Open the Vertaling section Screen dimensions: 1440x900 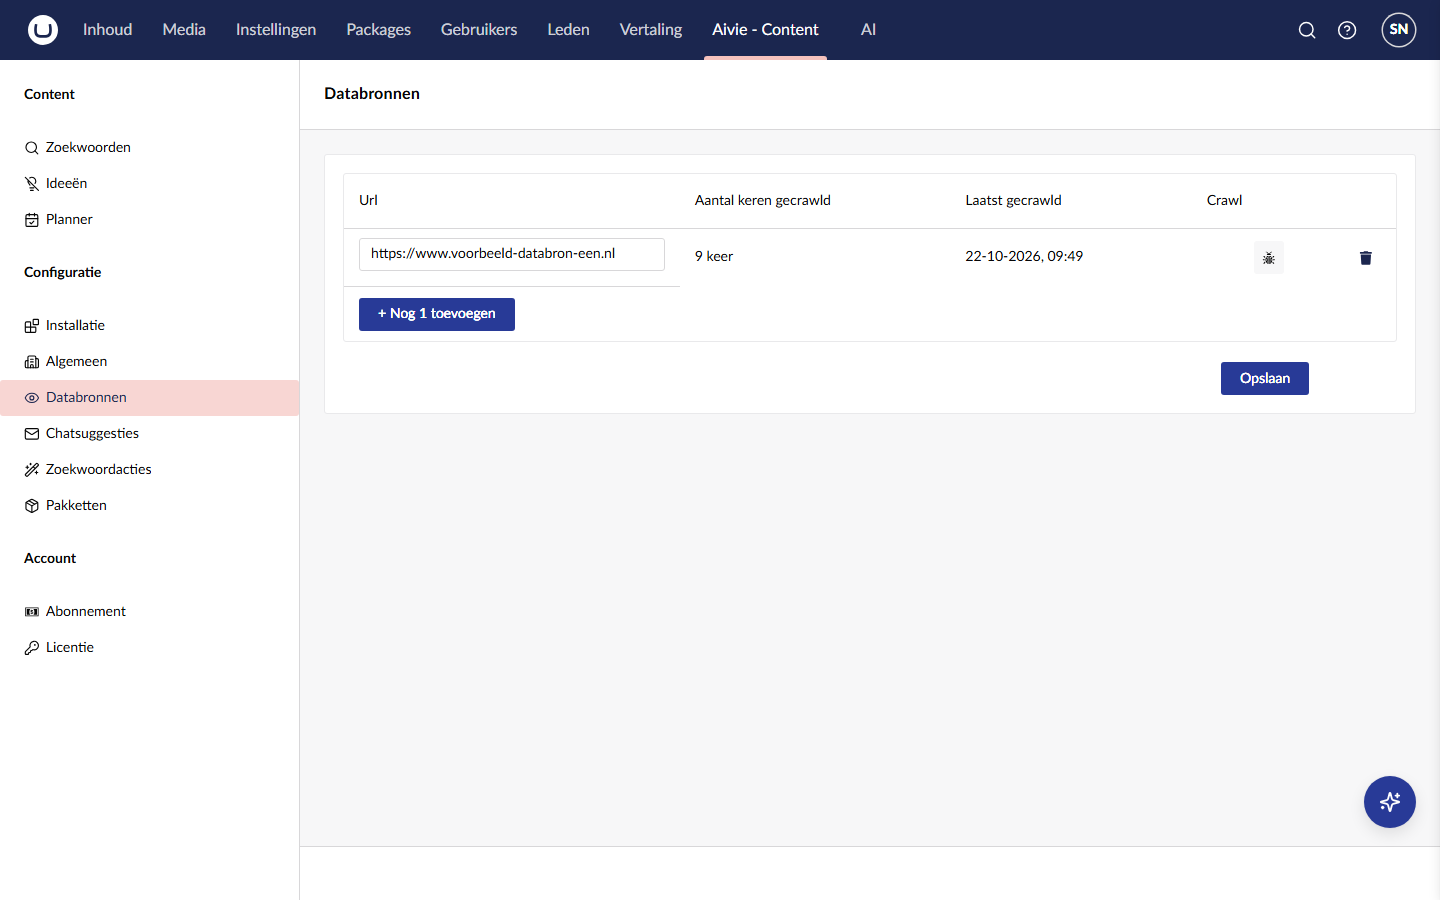(x=651, y=30)
